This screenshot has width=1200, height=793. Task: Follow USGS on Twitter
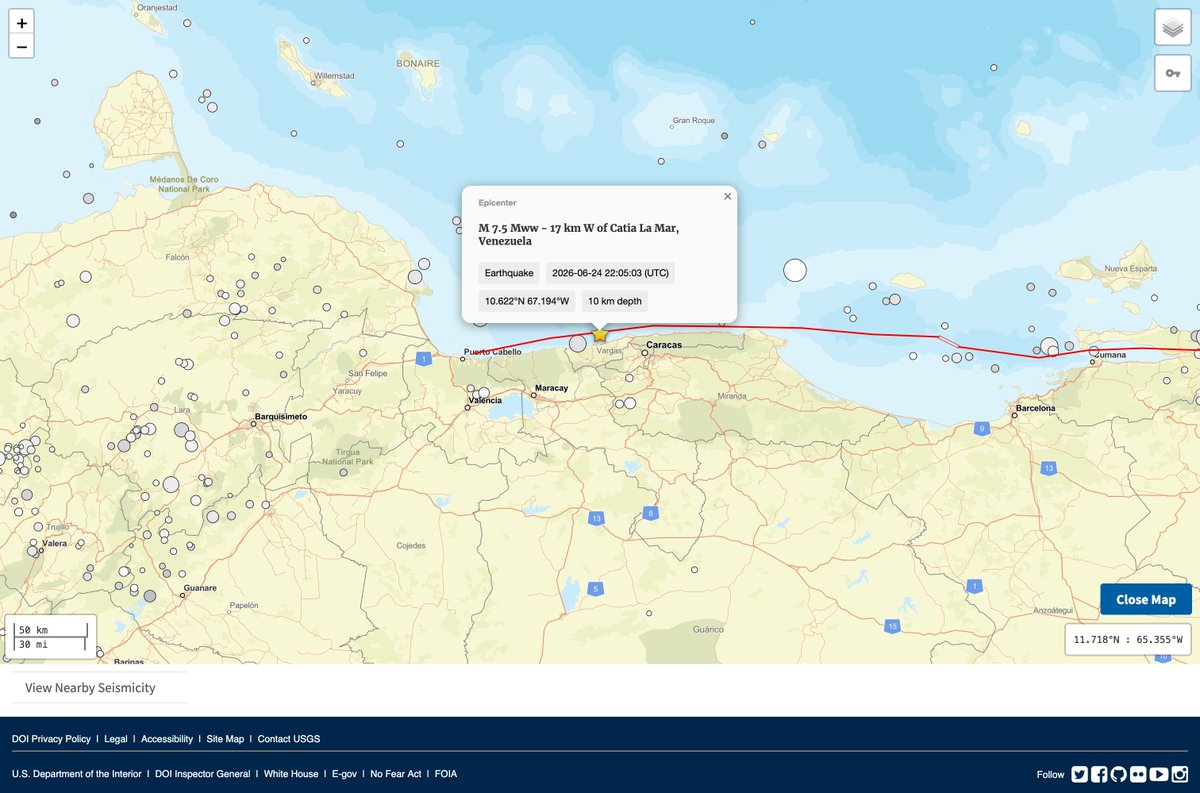tap(1079, 774)
